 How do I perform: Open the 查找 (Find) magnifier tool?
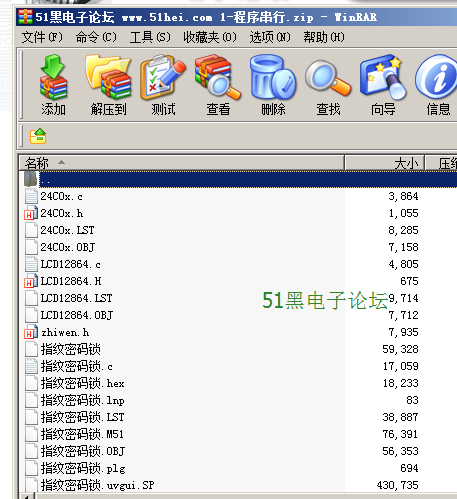(328, 85)
